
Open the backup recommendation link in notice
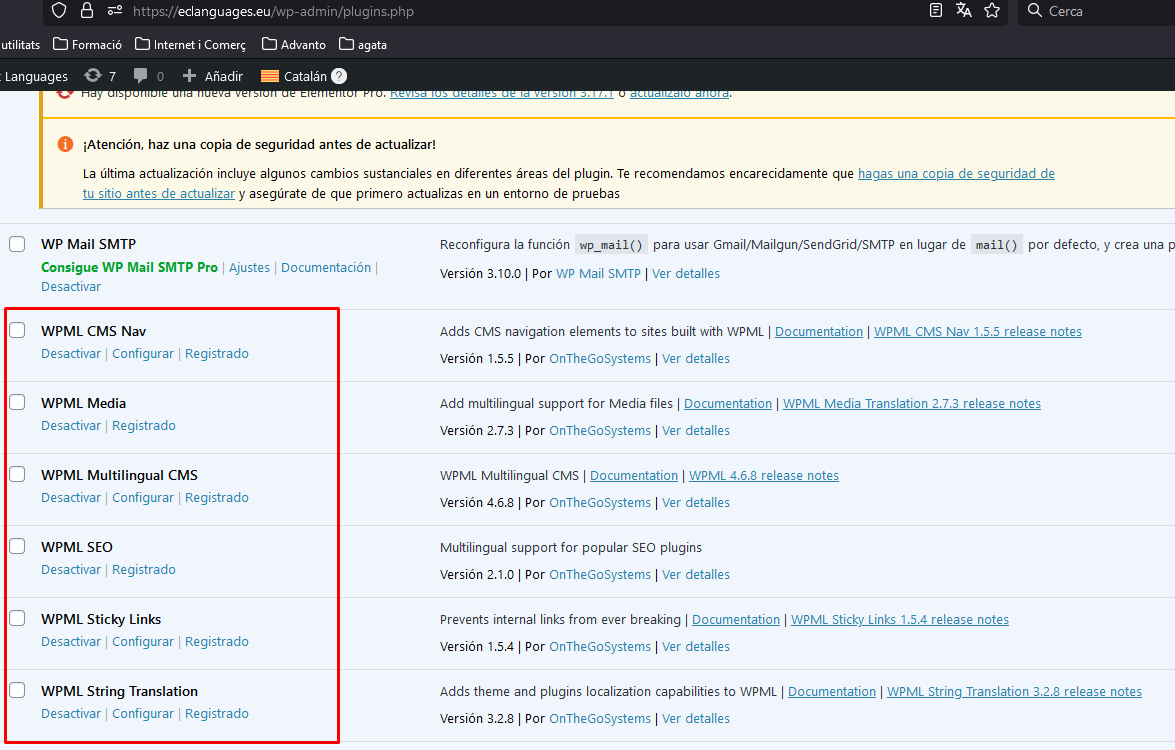[x=956, y=174]
